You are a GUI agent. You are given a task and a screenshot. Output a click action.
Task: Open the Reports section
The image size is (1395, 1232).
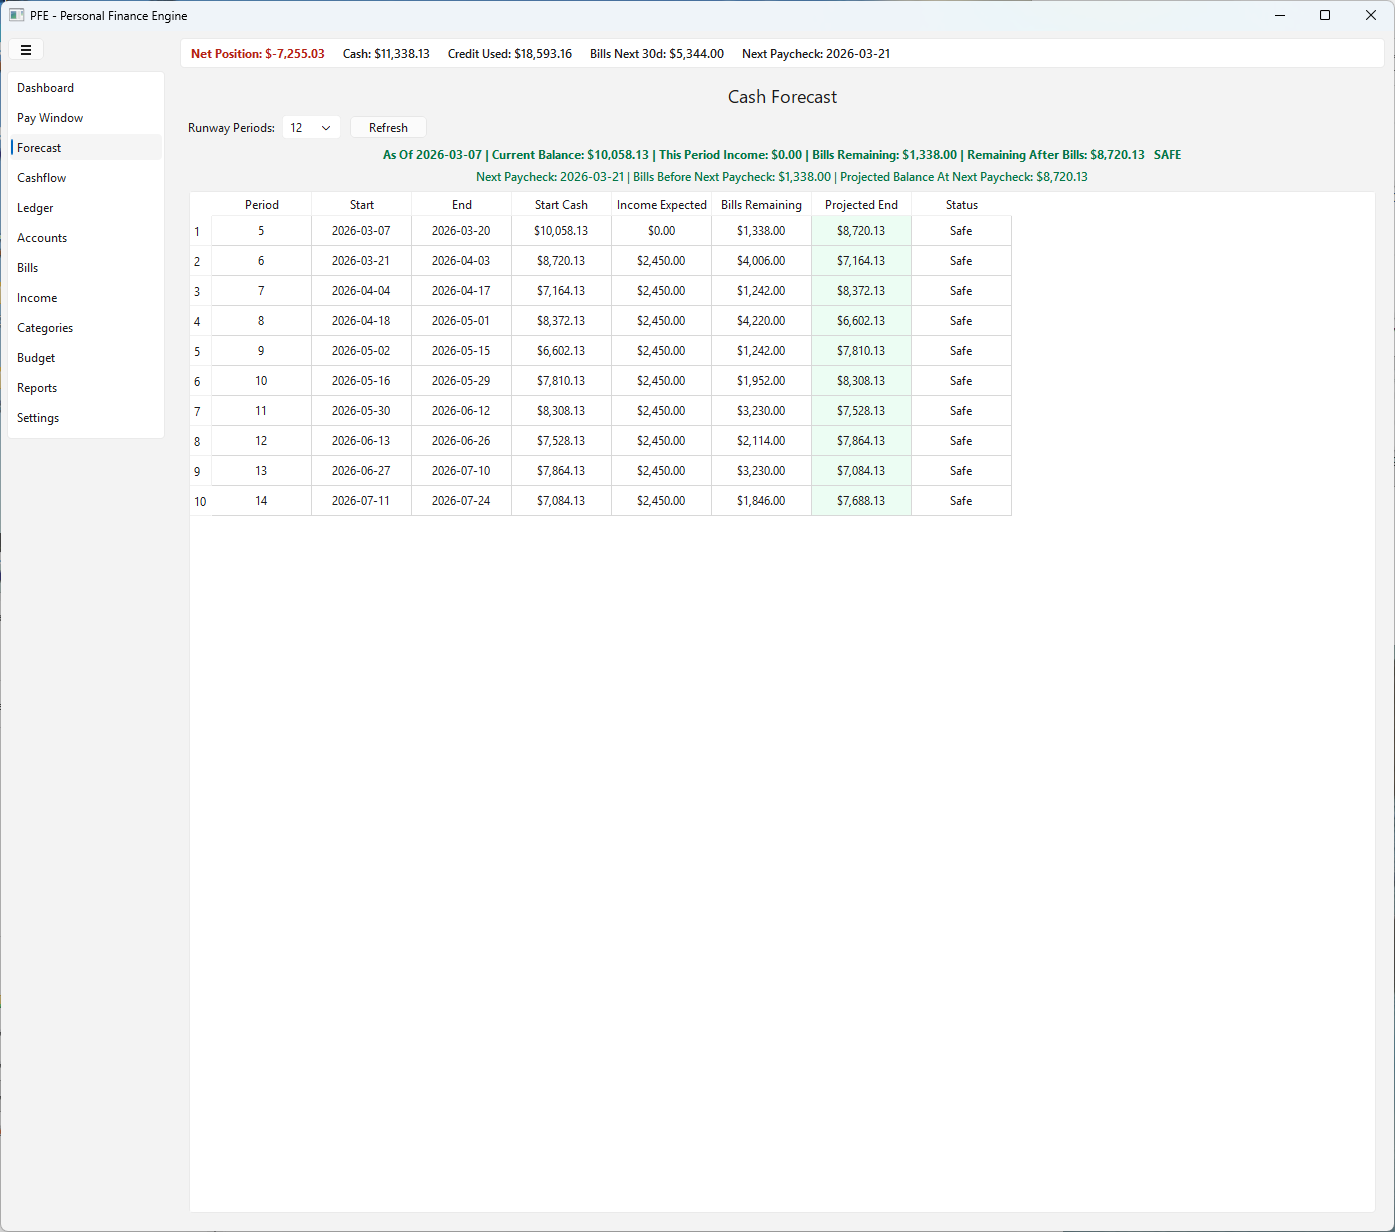[37, 388]
